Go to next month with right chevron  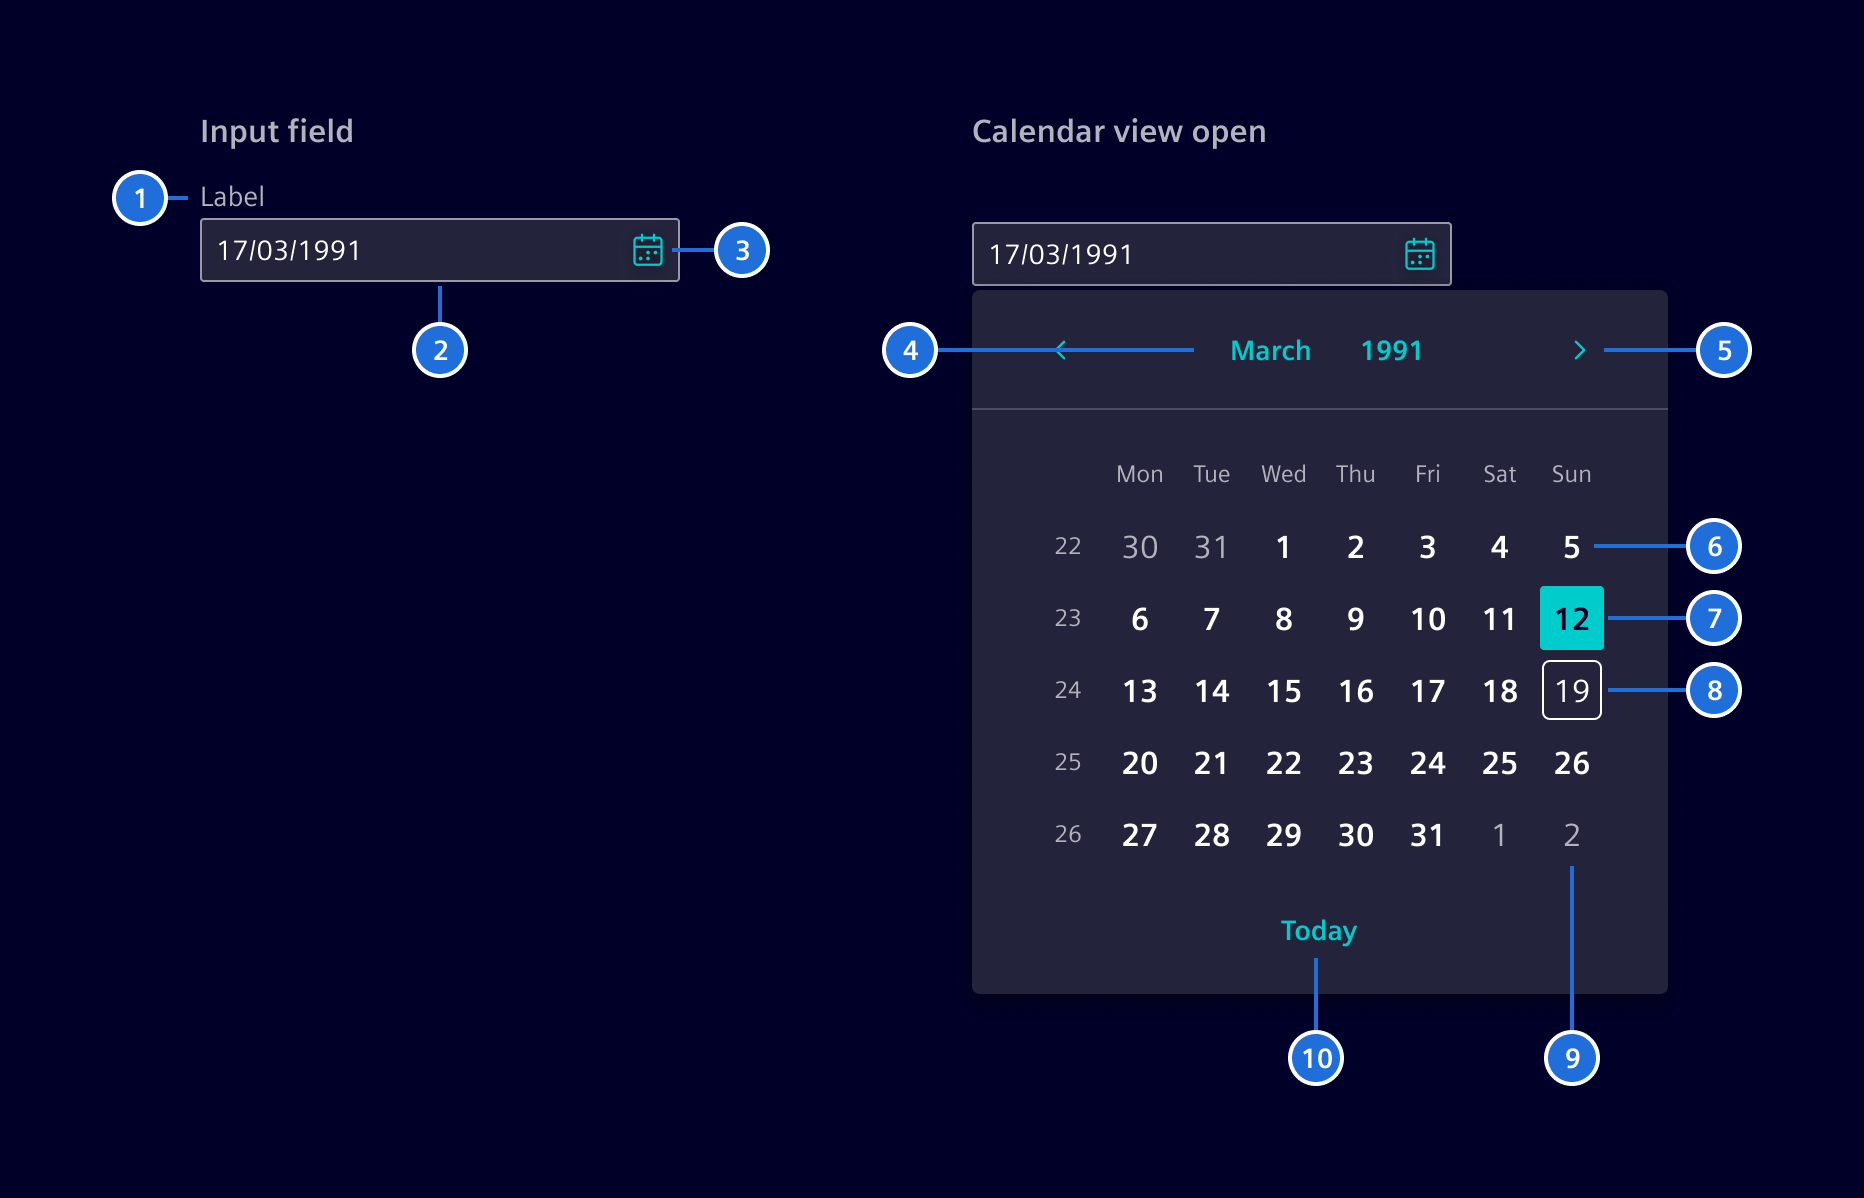1581,350
